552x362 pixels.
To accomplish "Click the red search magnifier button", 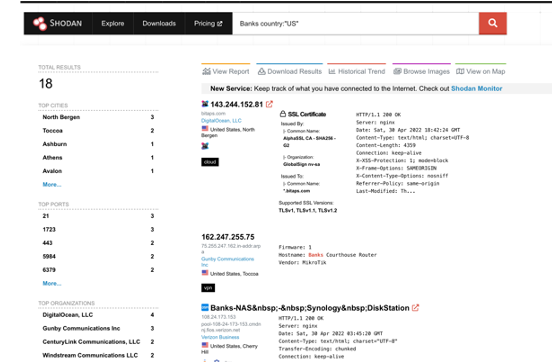I will (x=493, y=24).
